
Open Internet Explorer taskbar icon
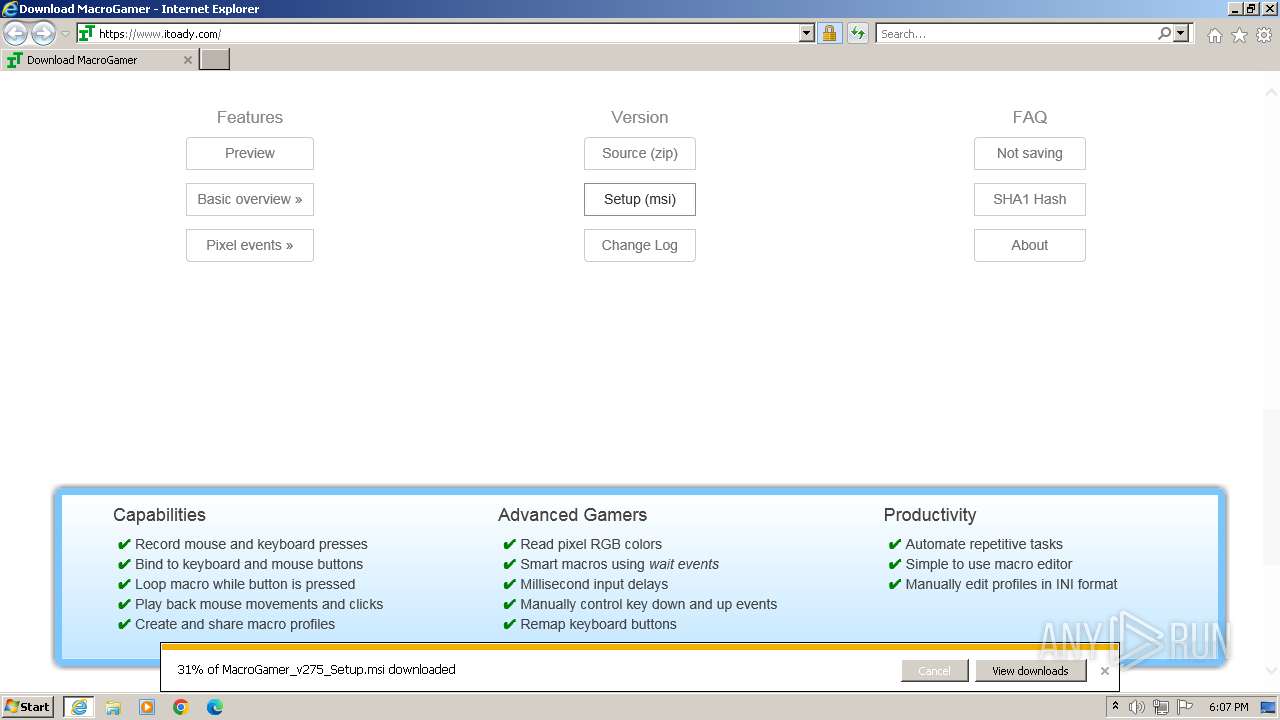[79, 707]
